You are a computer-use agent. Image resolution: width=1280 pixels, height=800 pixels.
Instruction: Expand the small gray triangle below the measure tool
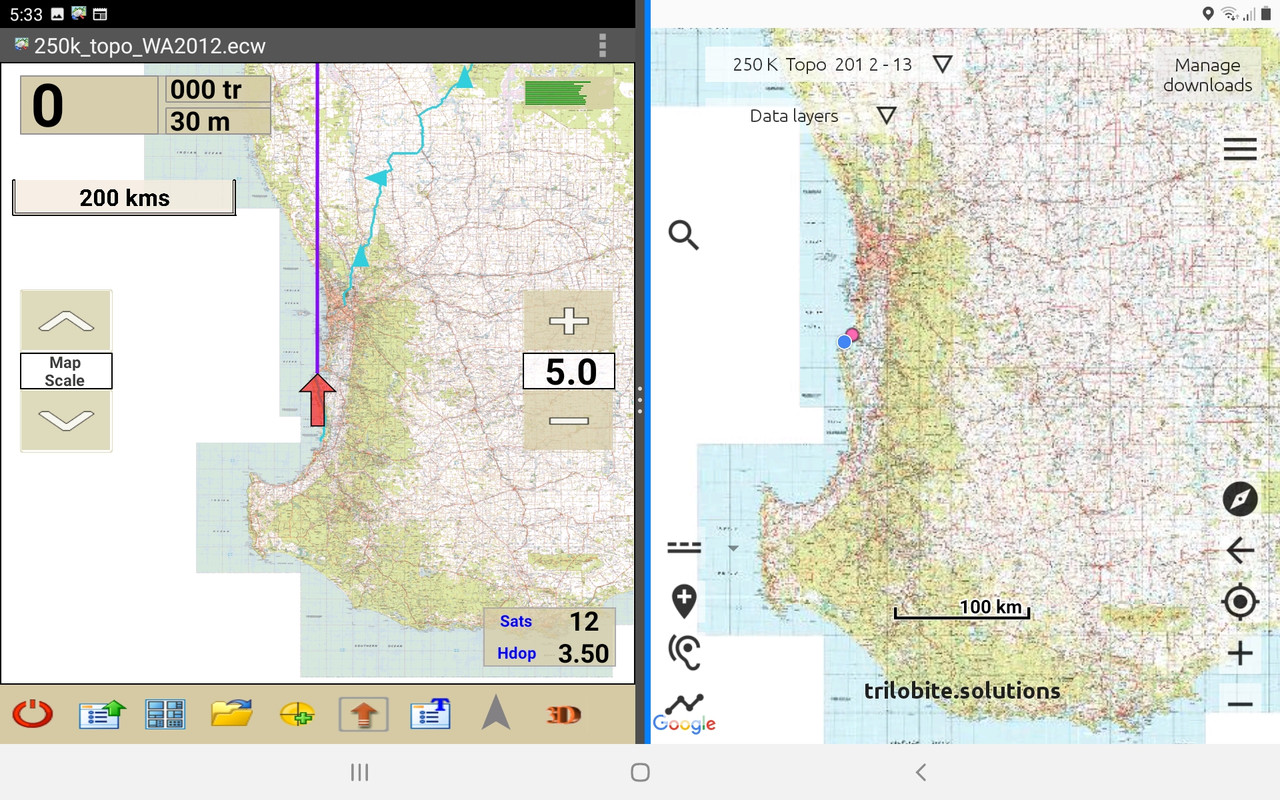(x=731, y=548)
